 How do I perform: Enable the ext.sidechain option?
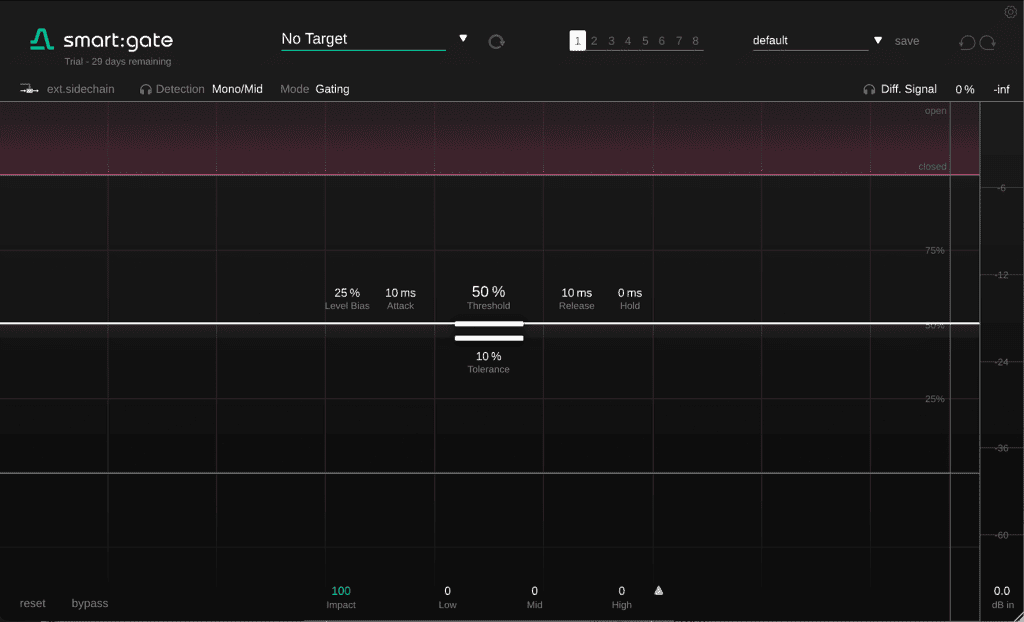(x=80, y=89)
